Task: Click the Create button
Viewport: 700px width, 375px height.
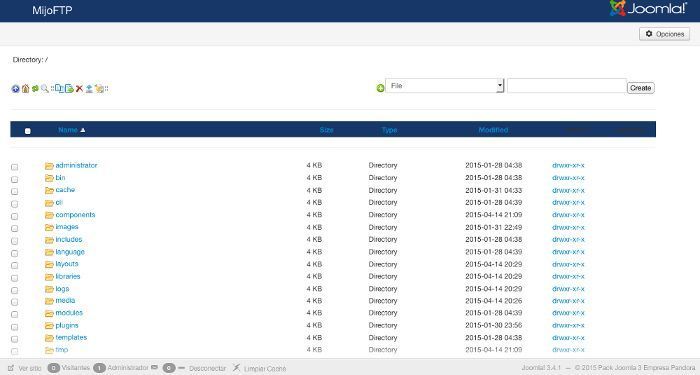Action: click(641, 88)
